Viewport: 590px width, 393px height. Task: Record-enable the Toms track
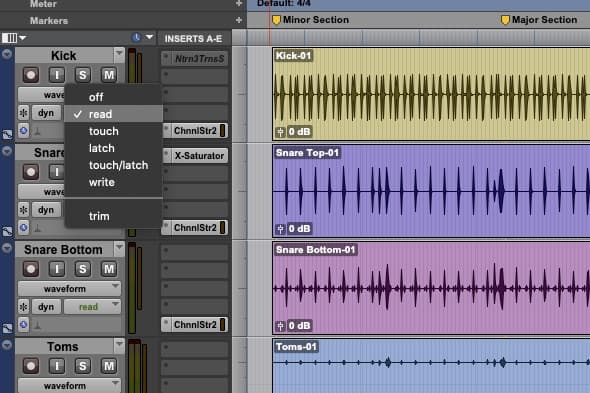pos(31,366)
